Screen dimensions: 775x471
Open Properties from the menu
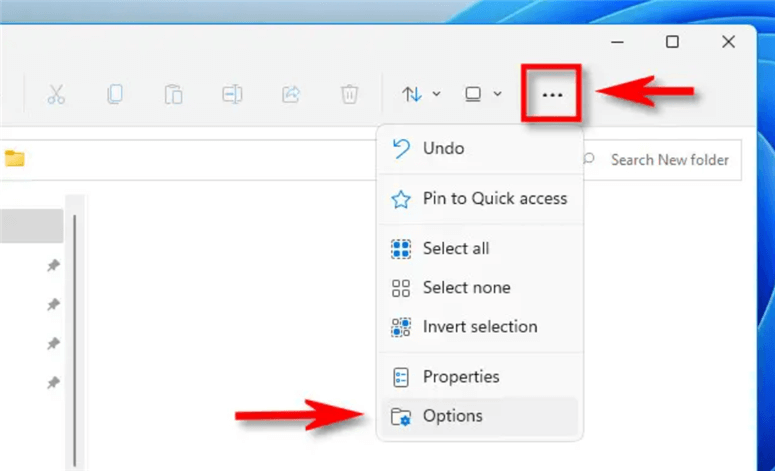(x=479, y=377)
